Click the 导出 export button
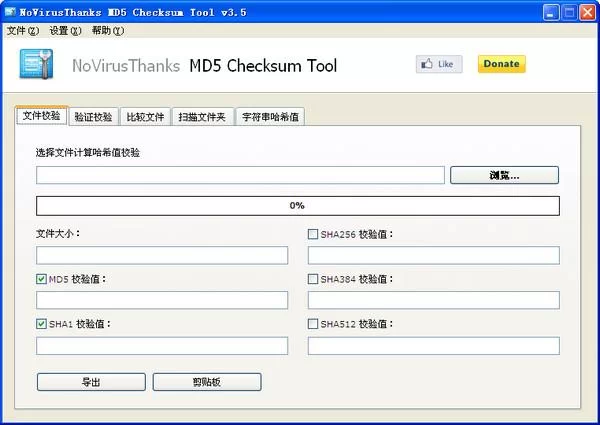The height and width of the screenshot is (425, 600). click(91, 382)
